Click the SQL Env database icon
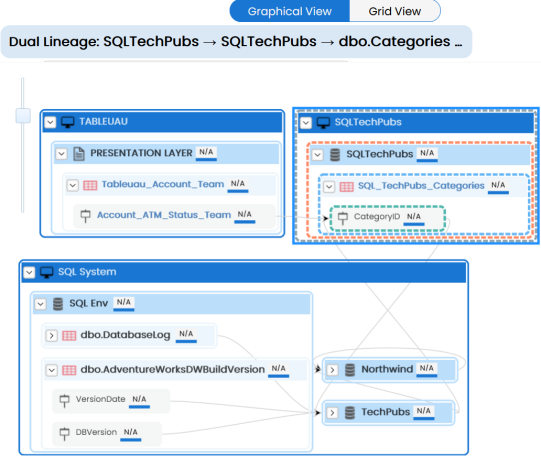541x457 pixels. coord(58,304)
